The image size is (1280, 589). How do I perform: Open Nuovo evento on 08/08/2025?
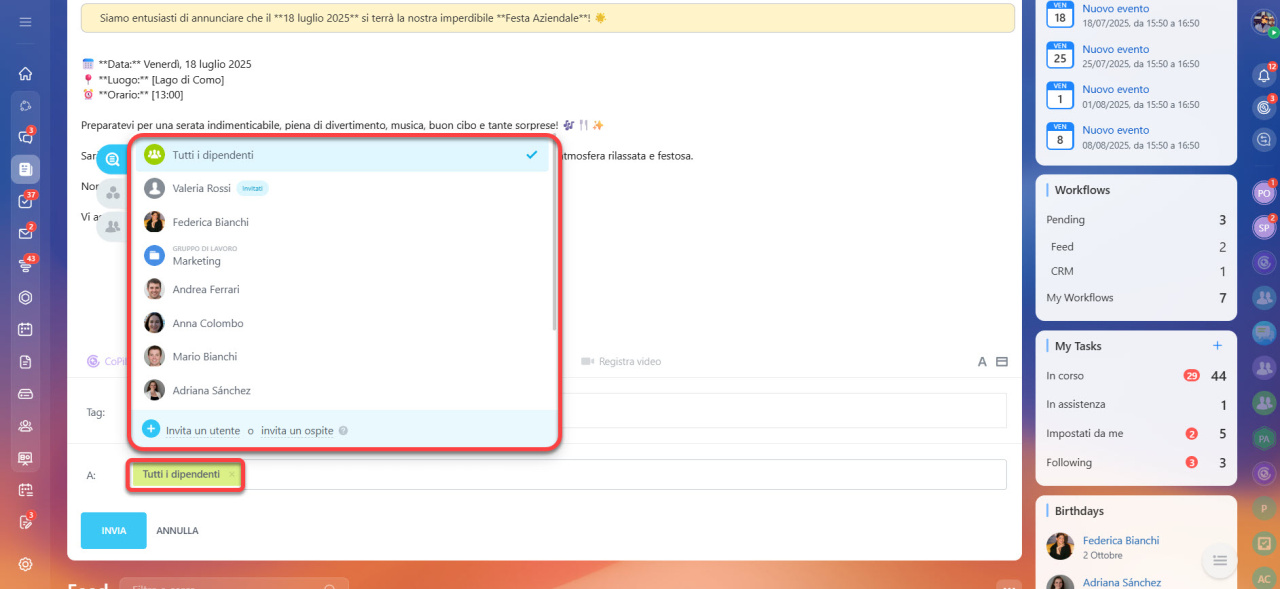pyautogui.click(x=1115, y=130)
